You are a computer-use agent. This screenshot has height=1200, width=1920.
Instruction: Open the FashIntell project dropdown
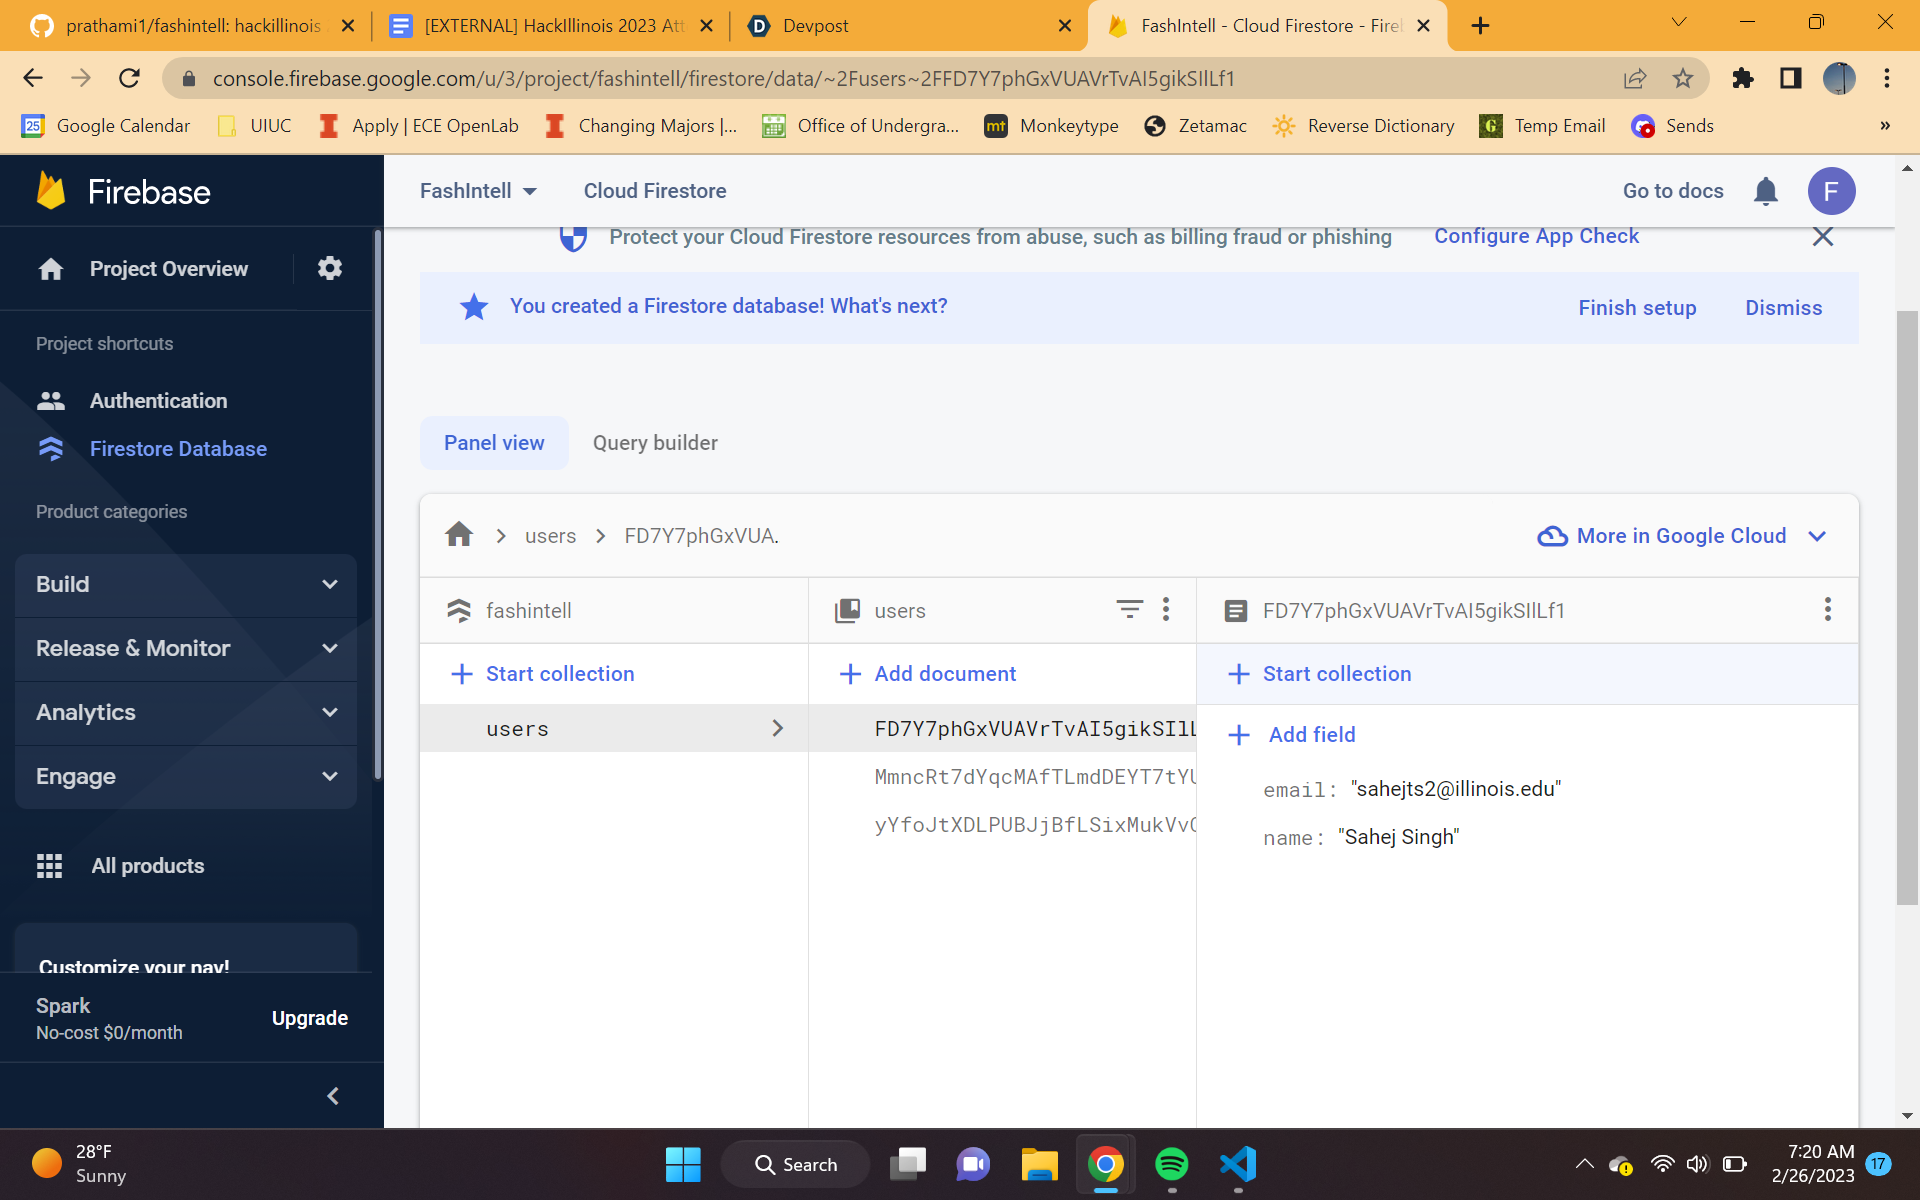[478, 191]
